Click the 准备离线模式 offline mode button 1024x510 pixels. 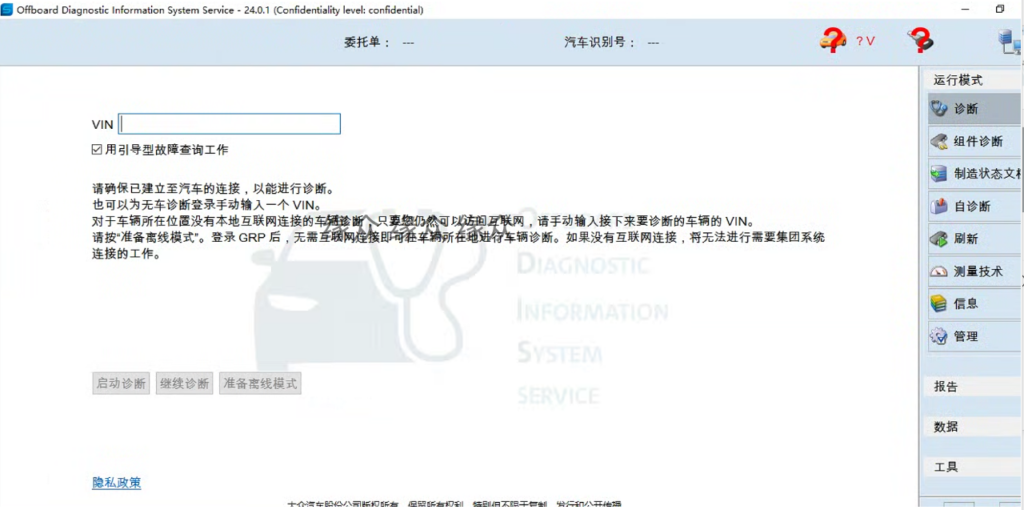260,383
